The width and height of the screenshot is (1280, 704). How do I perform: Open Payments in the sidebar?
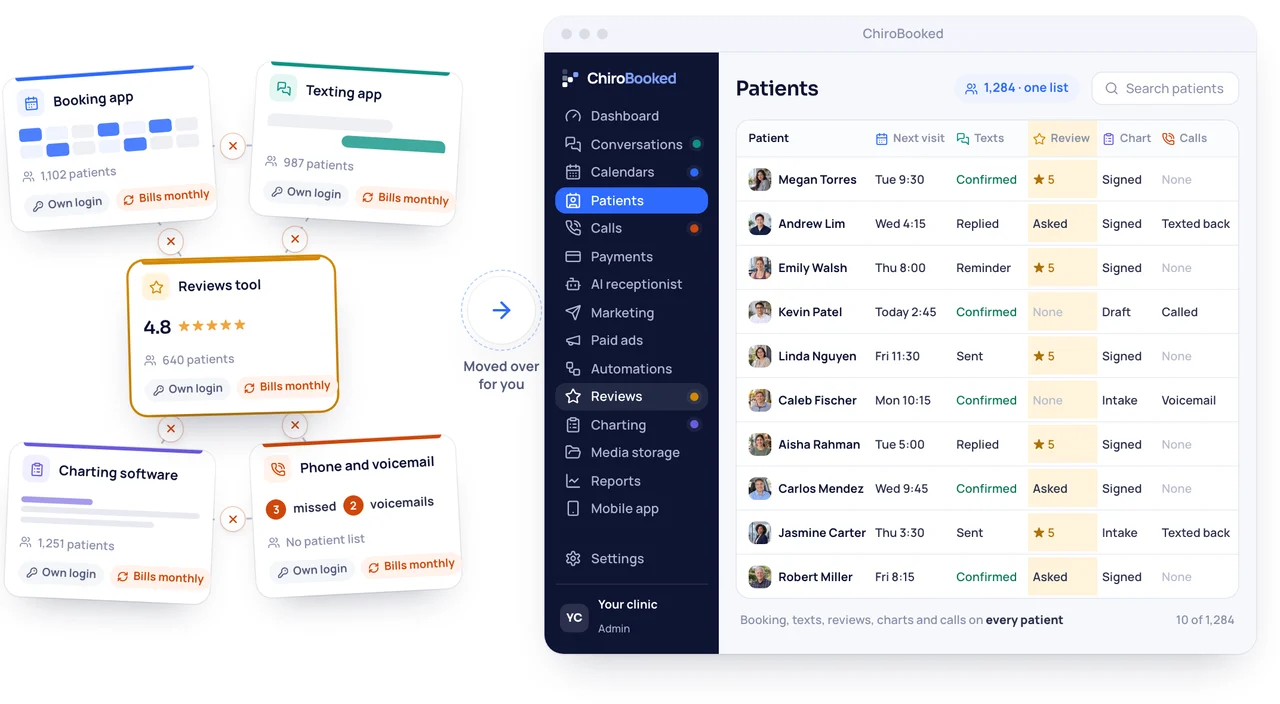(x=631, y=256)
